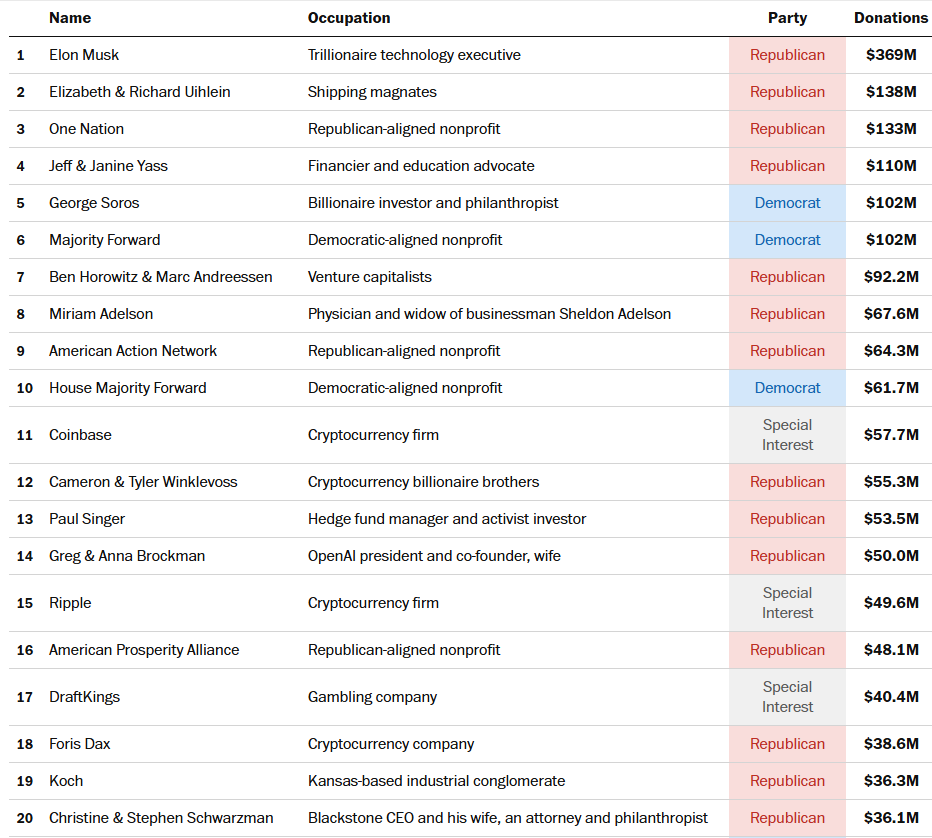This screenshot has width=932, height=838.
Task: Click the Name column header
Action: coord(70,18)
